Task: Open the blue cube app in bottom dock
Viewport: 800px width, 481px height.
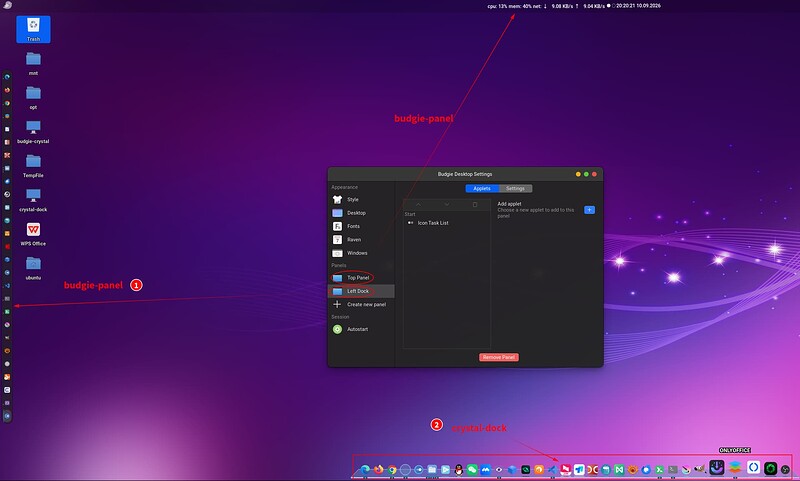Action: [x=512, y=469]
